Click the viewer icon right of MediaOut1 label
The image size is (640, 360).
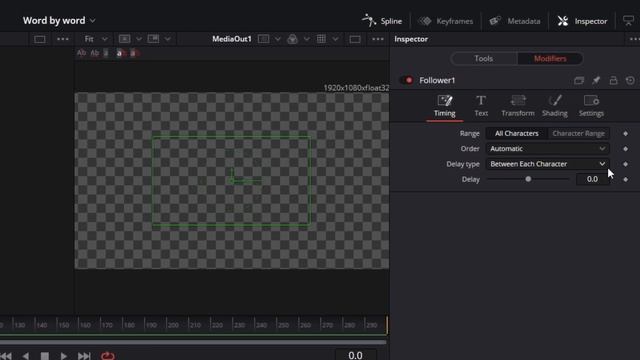[264, 39]
